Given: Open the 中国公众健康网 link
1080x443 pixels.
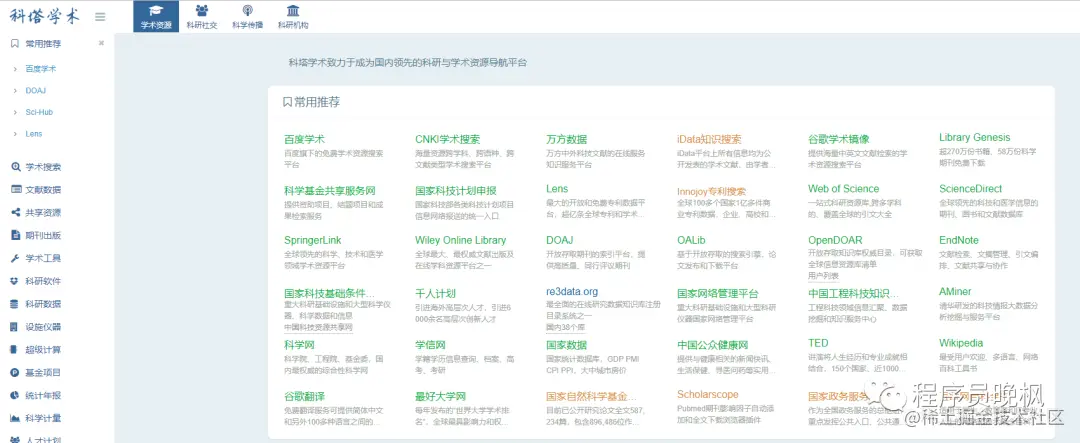Looking at the screenshot, I should [712, 345].
